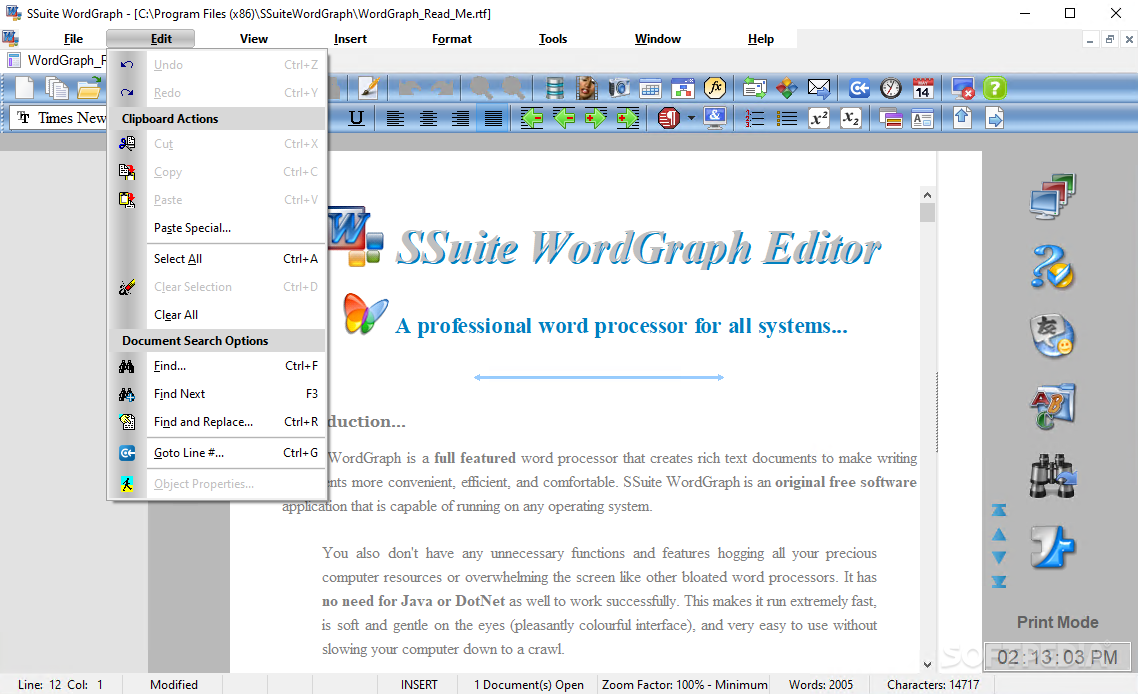Click the green question mark help icon
Image resolution: width=1138 pixels, height=694 pixels.
pyautogui.click(x=995, y=89)
